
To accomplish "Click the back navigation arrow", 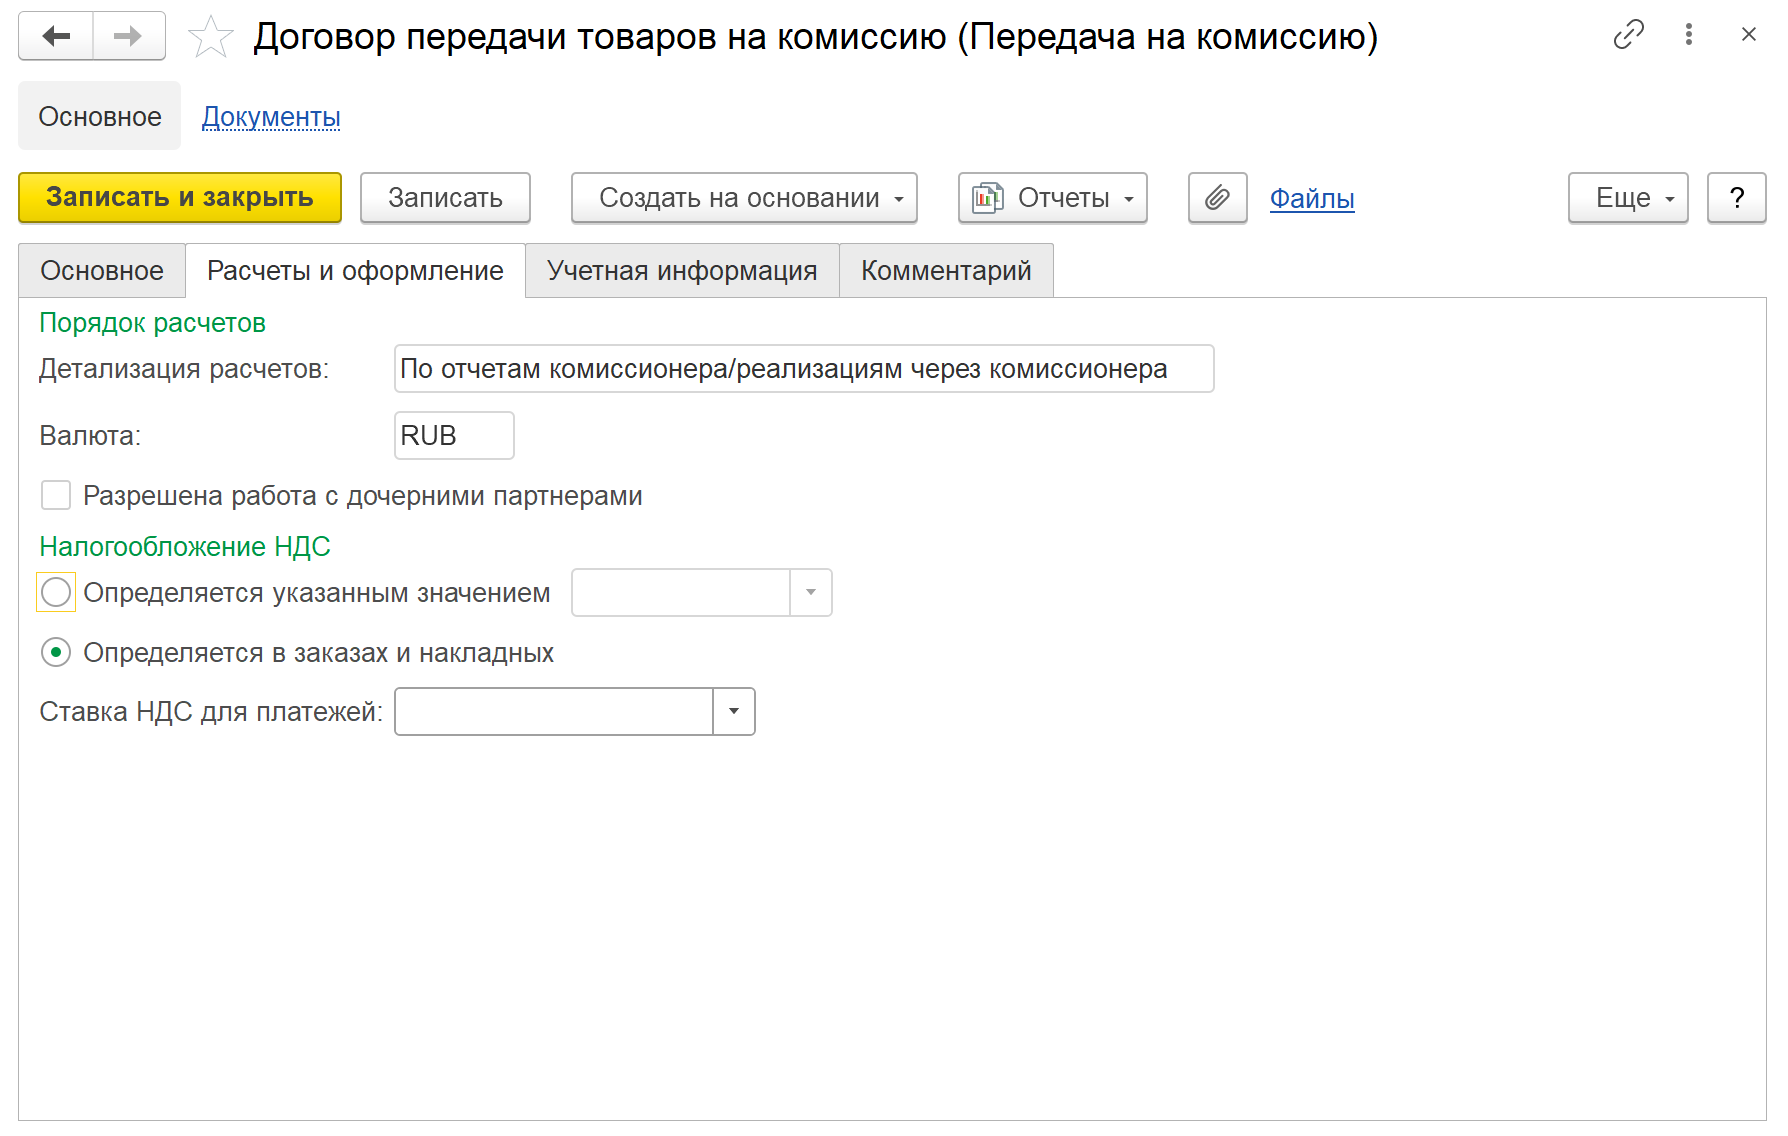I will coord(56,37).
